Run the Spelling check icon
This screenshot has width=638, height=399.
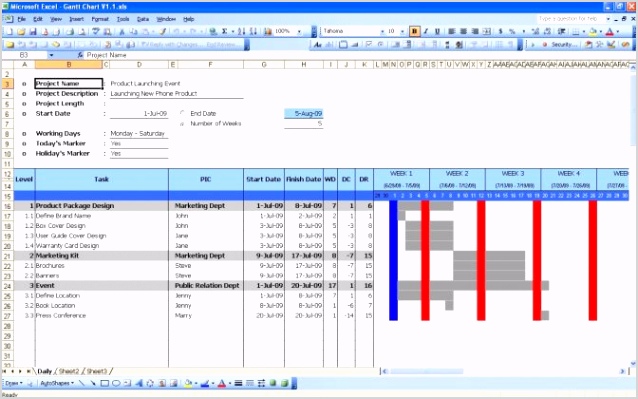point(96,32)
